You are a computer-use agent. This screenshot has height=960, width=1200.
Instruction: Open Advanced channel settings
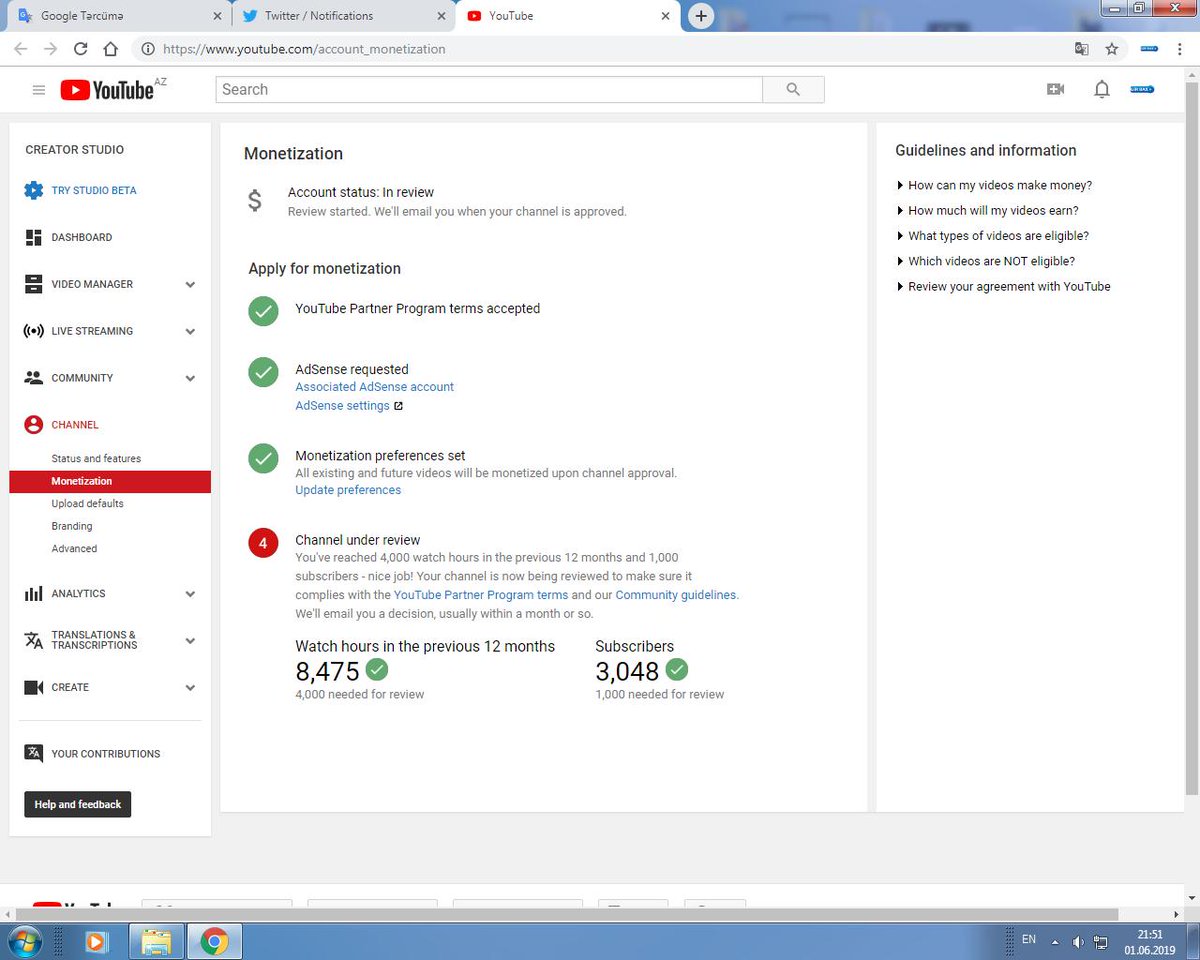pyautogui.click(x=74, y=549)
